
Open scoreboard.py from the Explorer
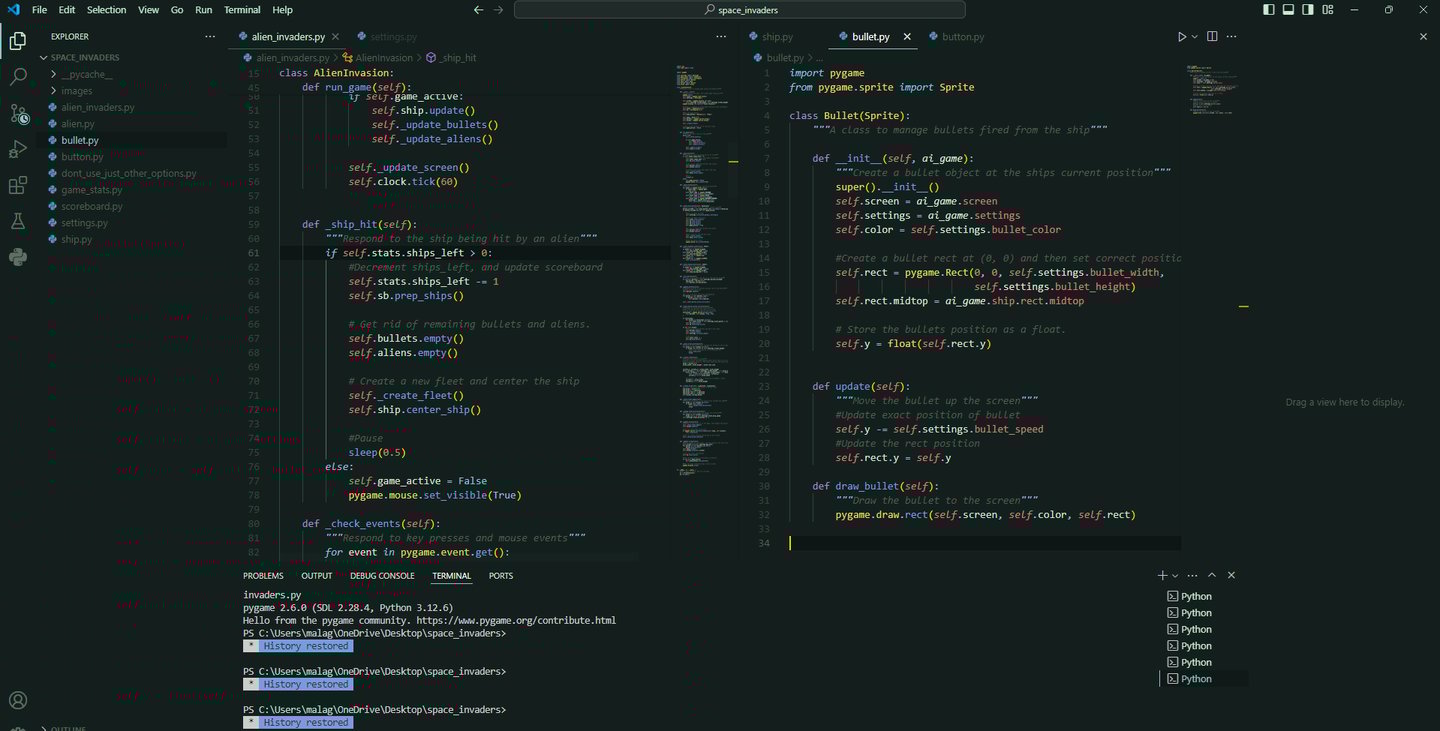92,206
